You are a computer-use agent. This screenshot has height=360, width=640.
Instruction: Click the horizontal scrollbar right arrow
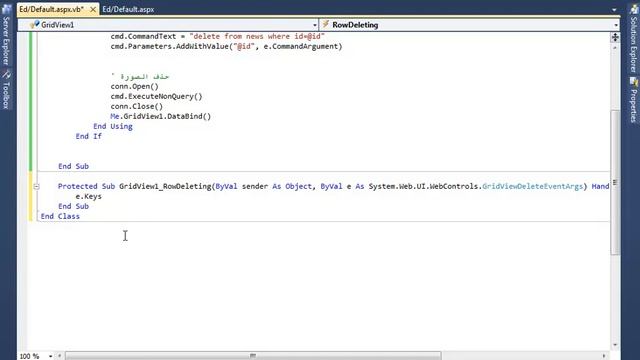click(x=604, y=356)
